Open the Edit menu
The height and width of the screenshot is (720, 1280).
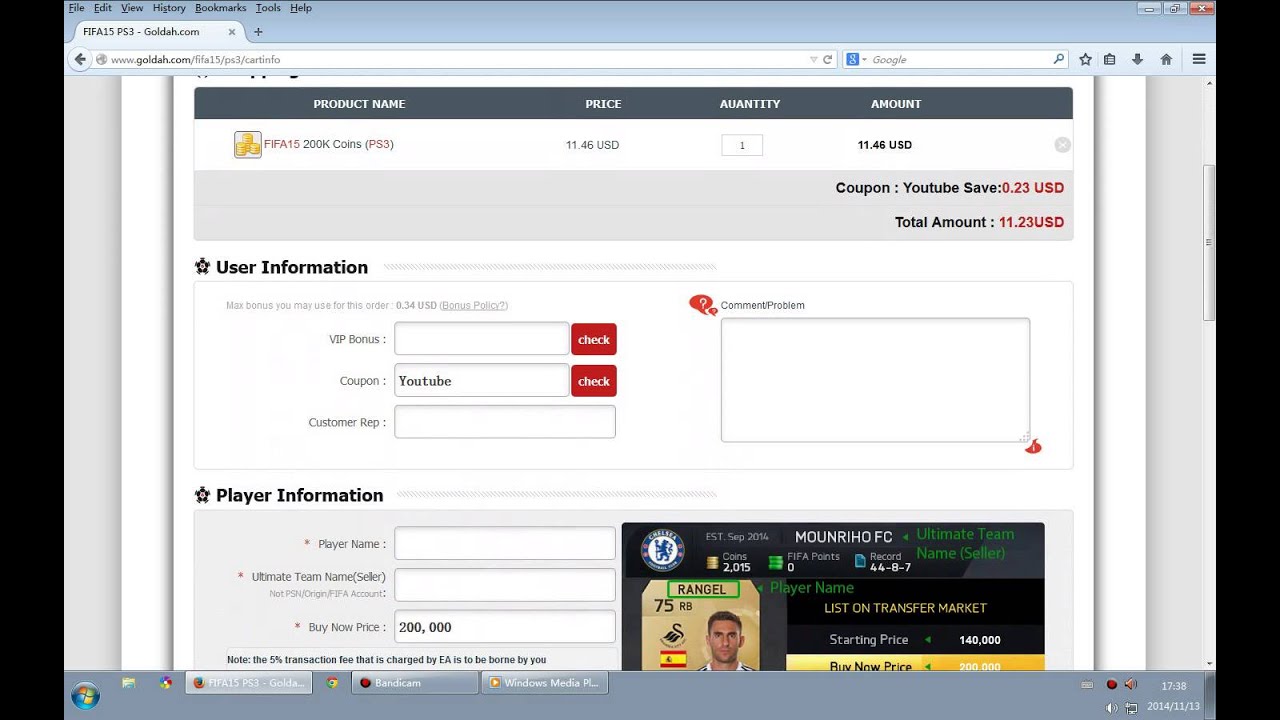tap(103, 8)
